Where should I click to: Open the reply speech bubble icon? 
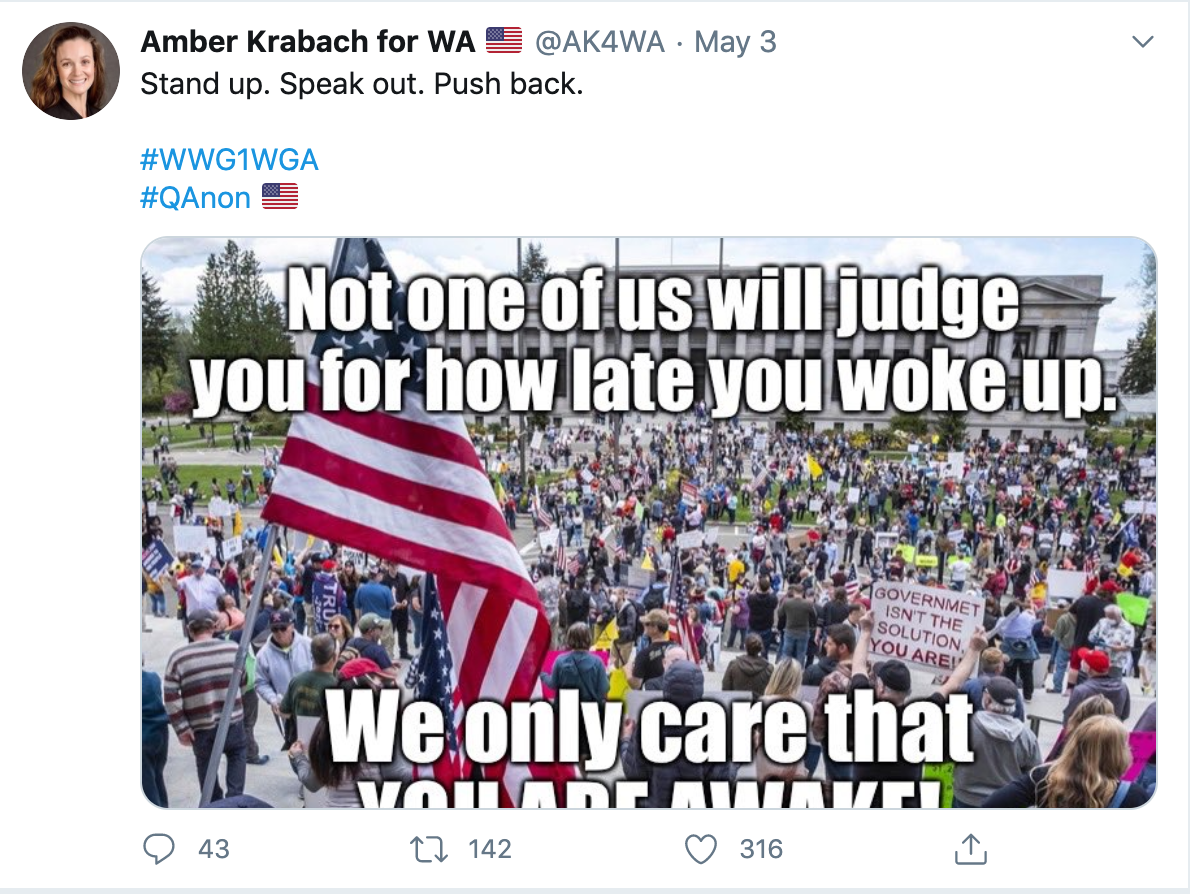pos(159,849)
